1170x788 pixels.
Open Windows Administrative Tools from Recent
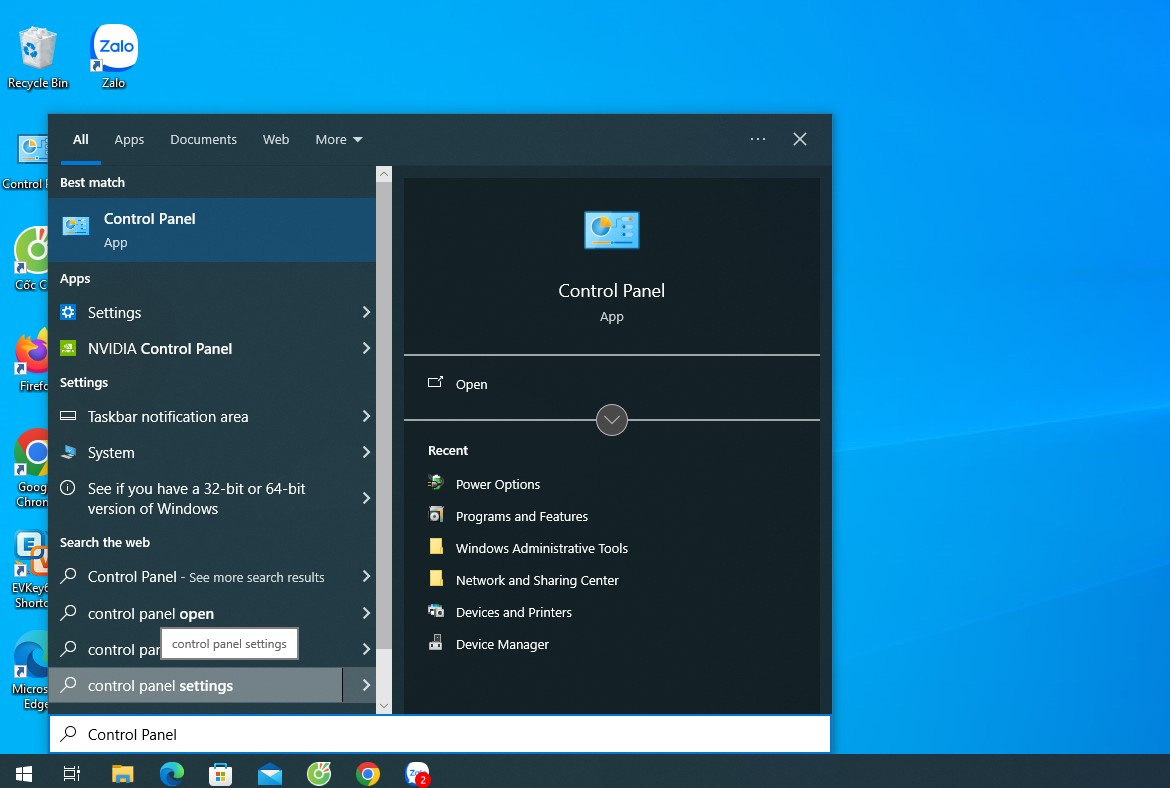pyautogui.click(x=542, y=548)
